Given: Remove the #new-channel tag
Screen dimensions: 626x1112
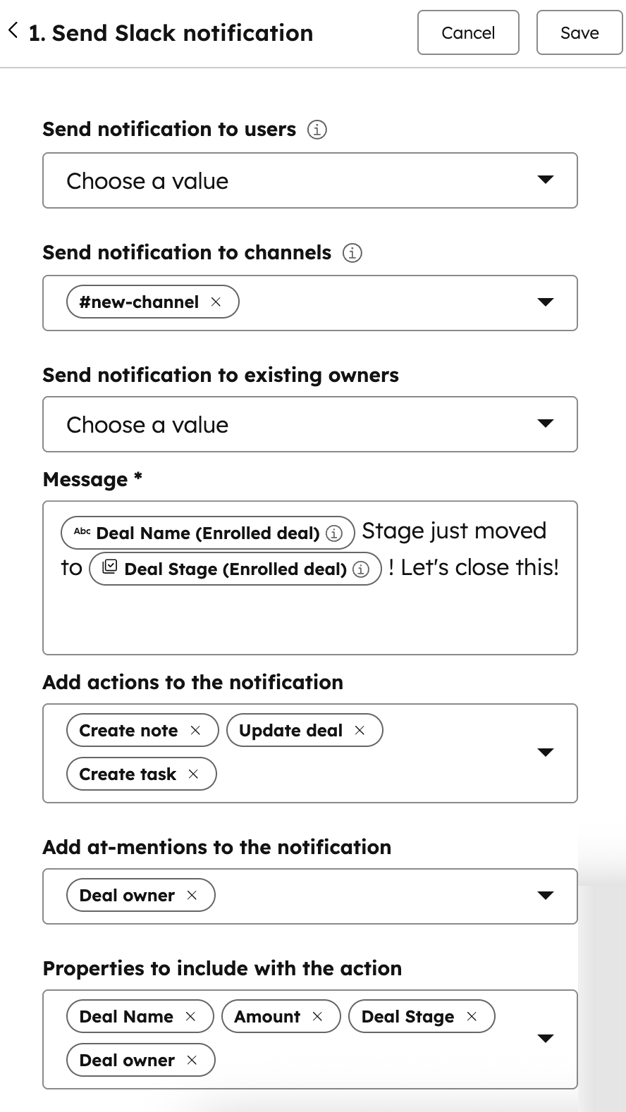Looking at the screenshot, I should tap(216, 302).
